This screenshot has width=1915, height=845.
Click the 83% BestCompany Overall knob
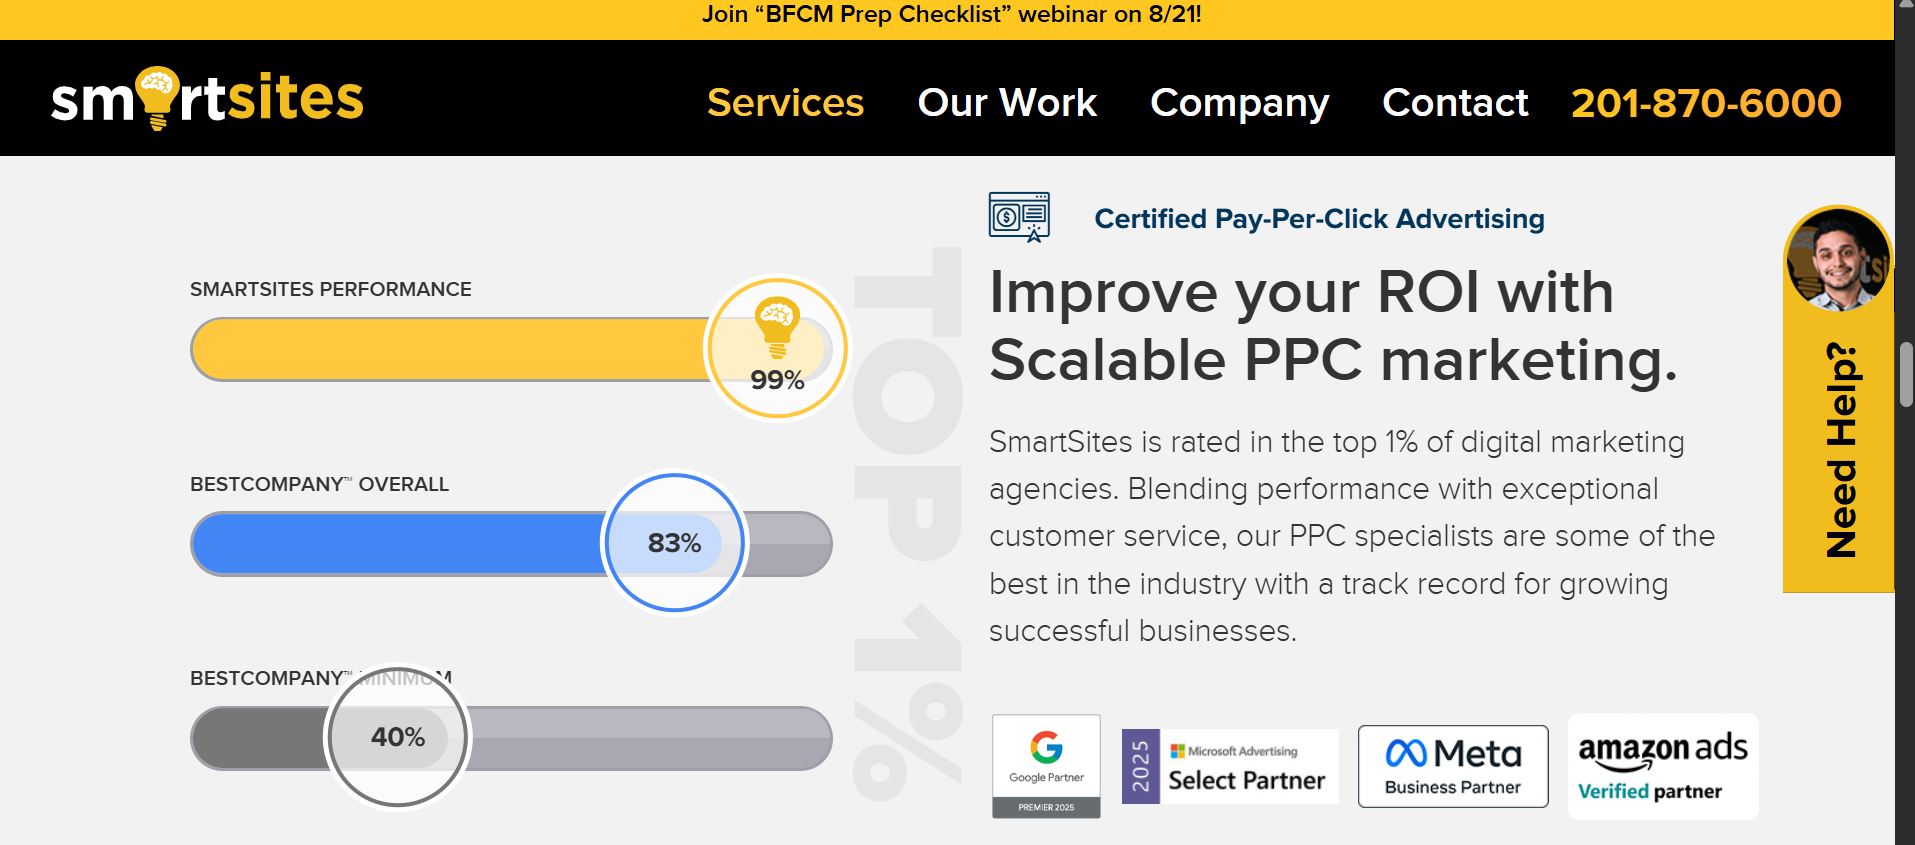tap(675, 543)
